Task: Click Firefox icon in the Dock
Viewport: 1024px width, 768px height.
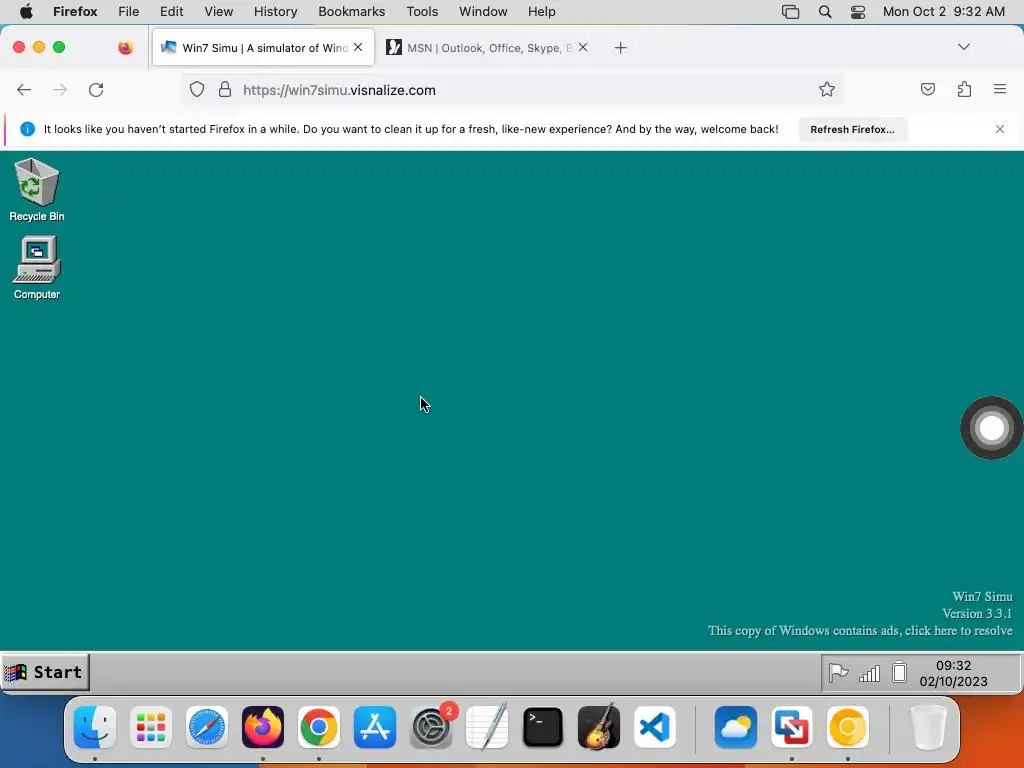Action: (x=263, y=726)
